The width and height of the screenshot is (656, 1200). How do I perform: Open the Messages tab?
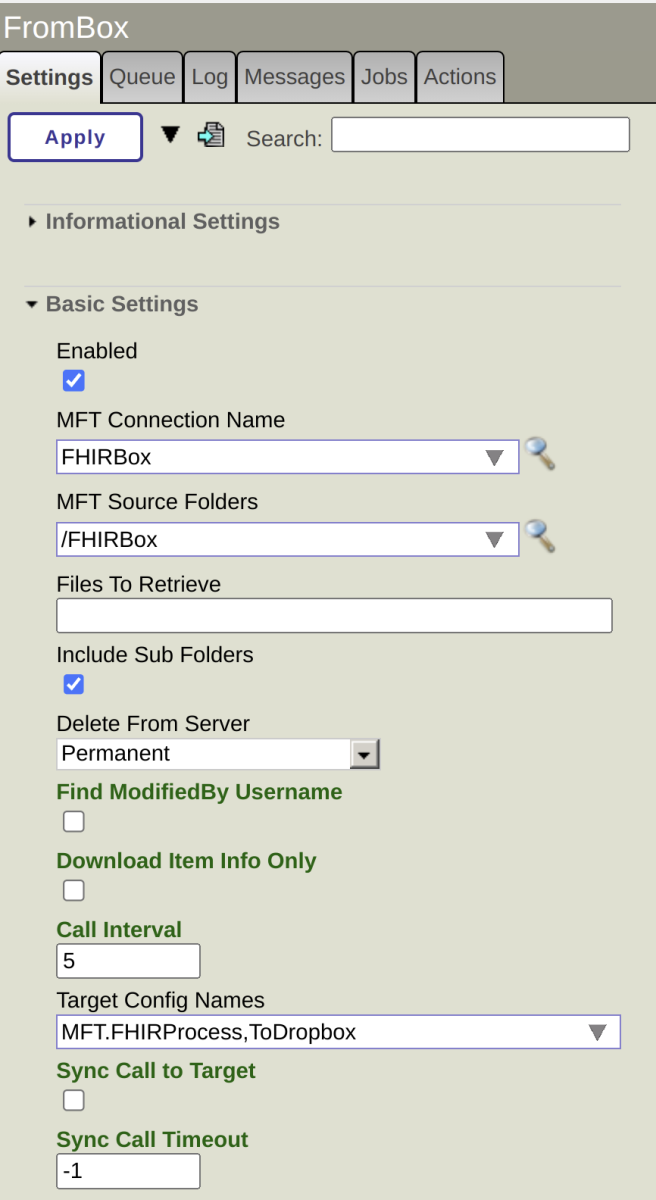coord(294,77)
